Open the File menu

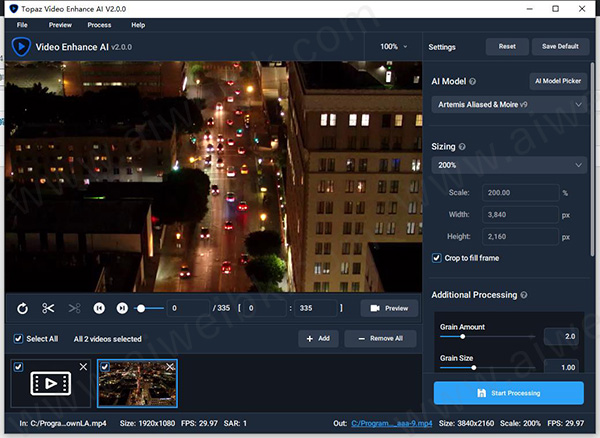[x=22, y=25]
